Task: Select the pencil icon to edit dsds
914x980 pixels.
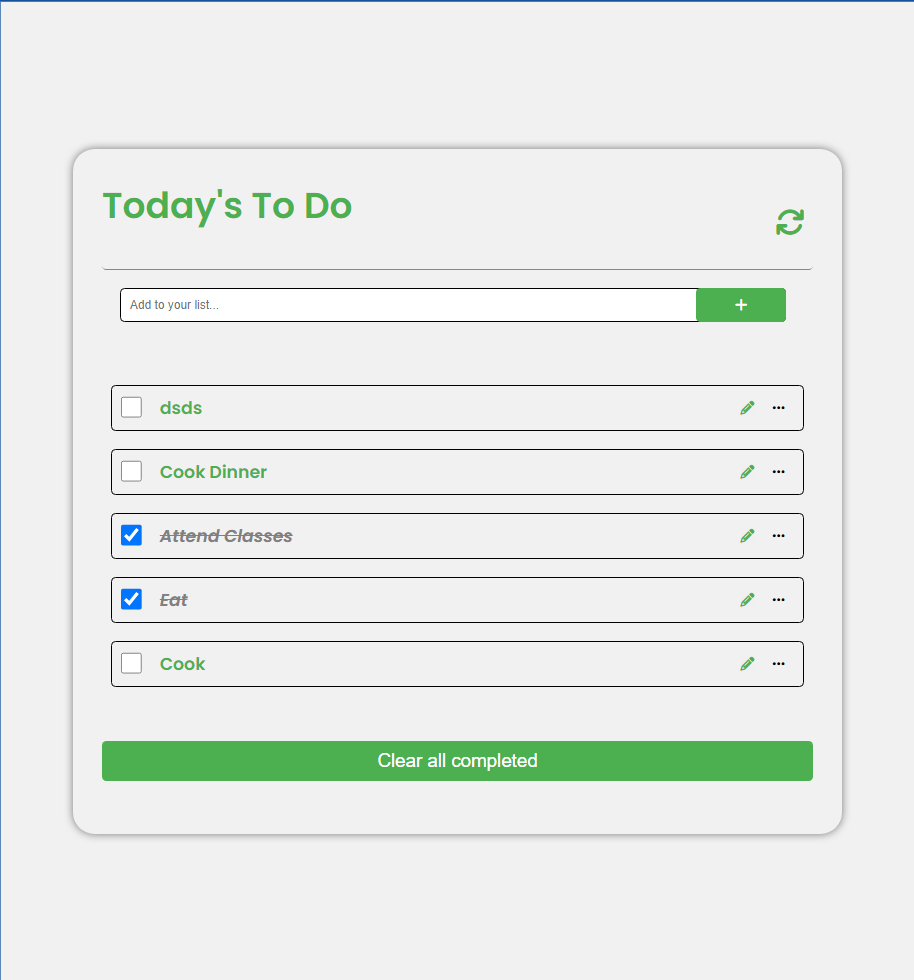Action: [x=747, y=407]
